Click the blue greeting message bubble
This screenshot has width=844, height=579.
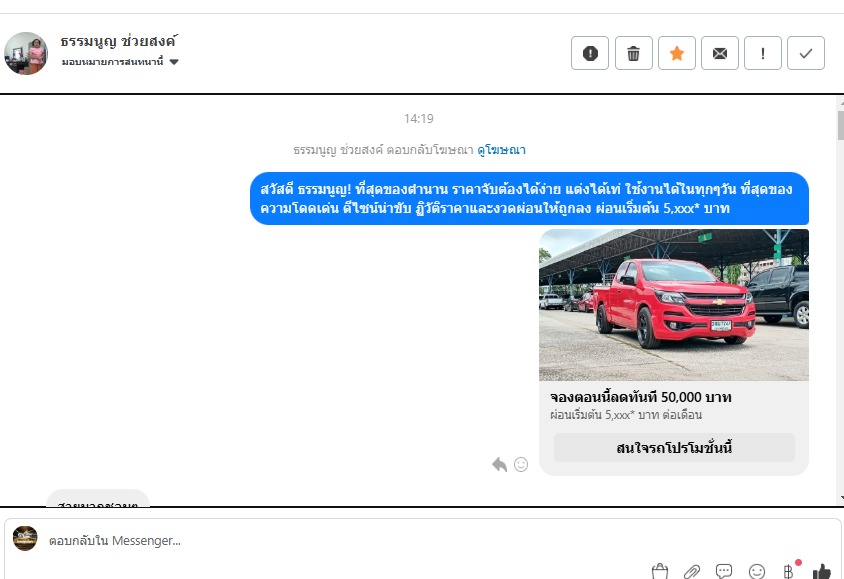pyautogui.click(x=529, y=199)
